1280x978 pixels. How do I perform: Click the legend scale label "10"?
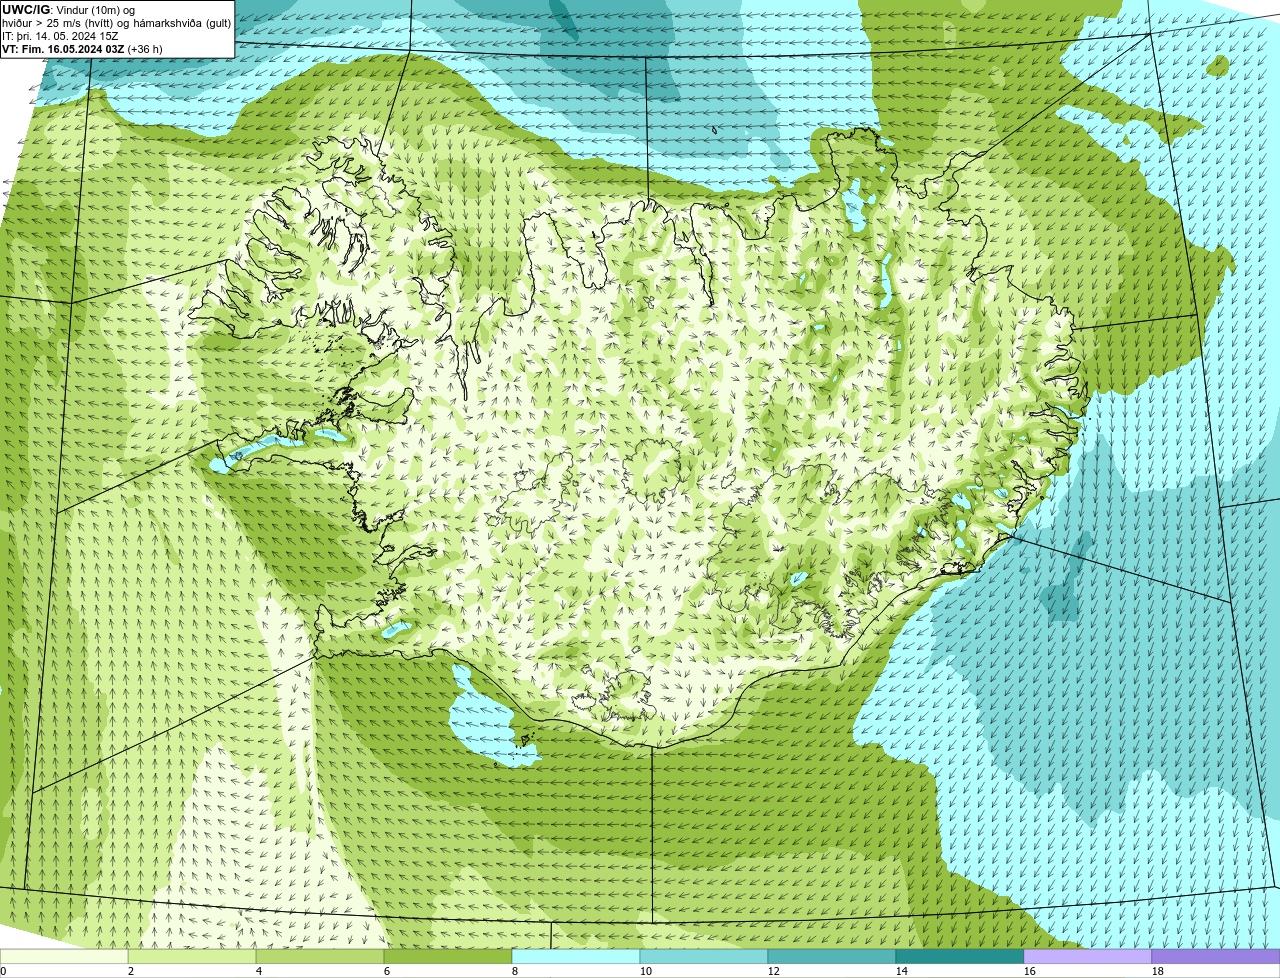(x=646, y=971)
